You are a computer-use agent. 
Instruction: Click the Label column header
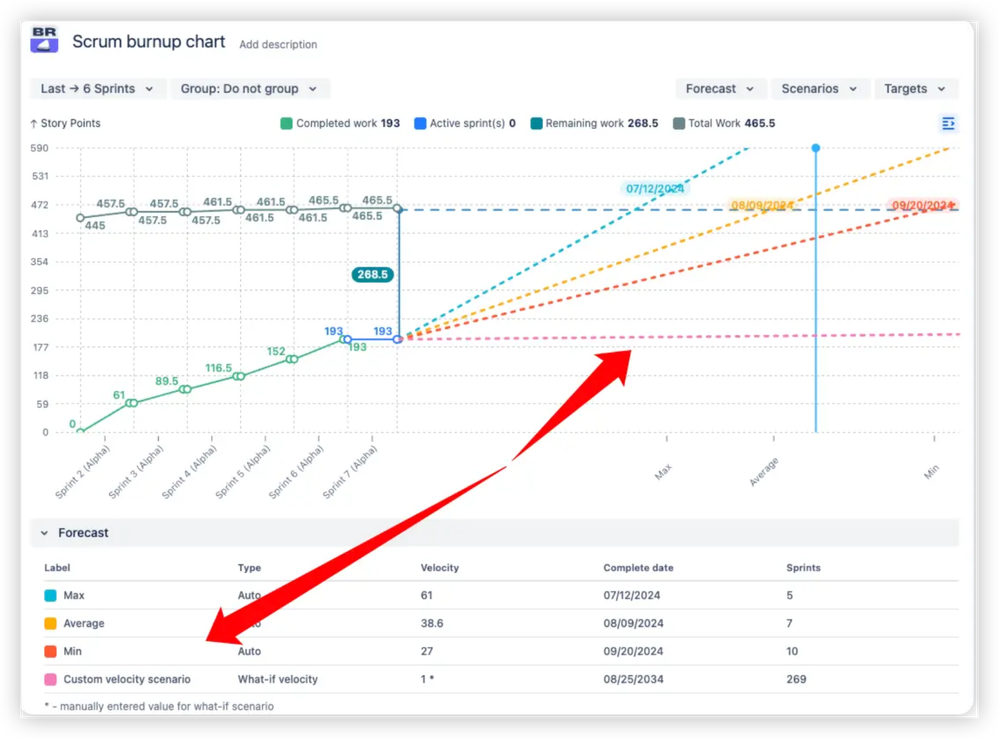click(x=57, y=568)
